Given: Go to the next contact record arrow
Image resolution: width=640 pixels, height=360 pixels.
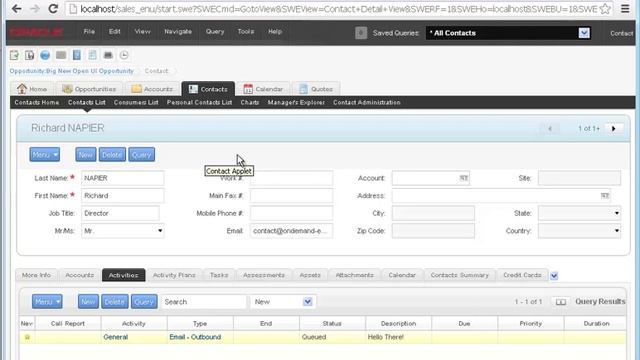Looking at the screenshot, I should pyautogui.click(x=613, y=129).
